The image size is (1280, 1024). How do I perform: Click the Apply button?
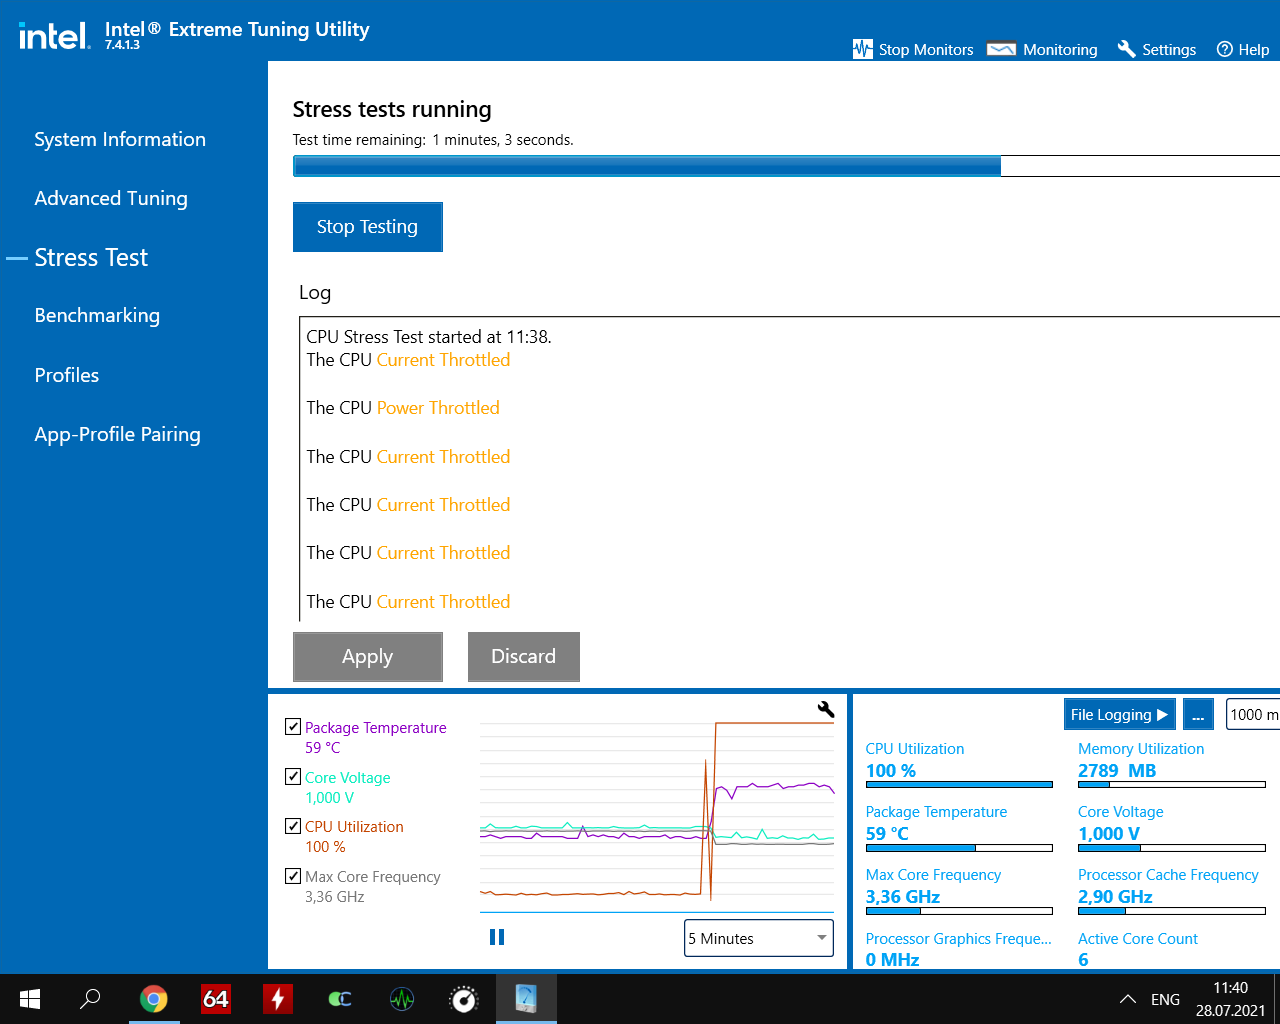[367, 657]
